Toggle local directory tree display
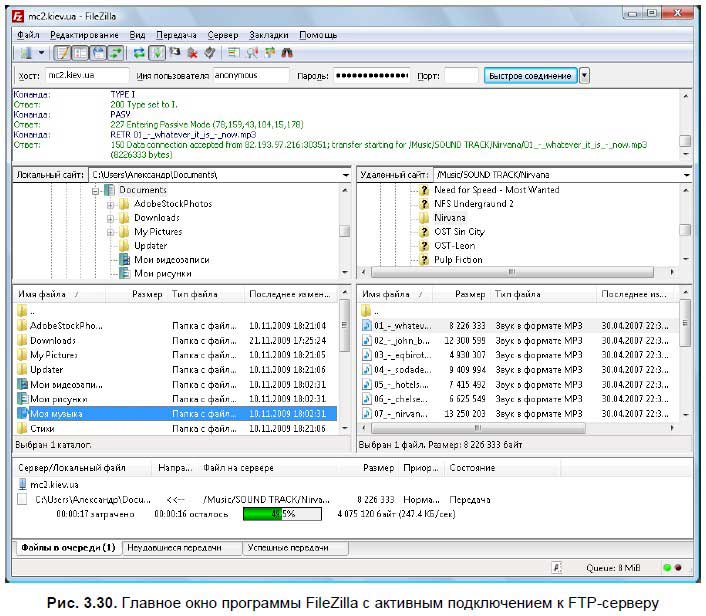Image resolution: width=706 pixels, height=616 pixels. [x=80, y=51]
